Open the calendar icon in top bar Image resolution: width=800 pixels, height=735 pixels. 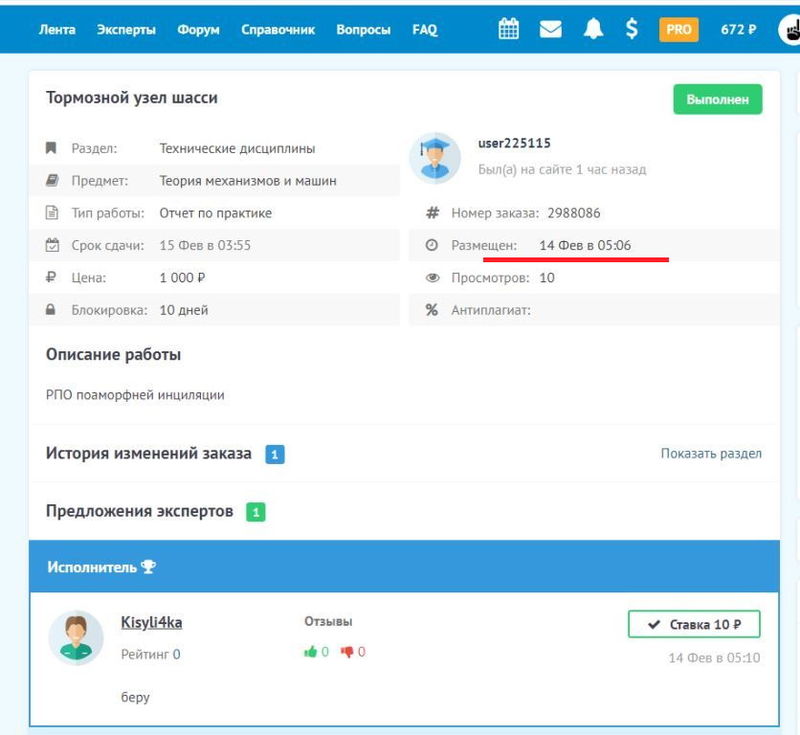point(509,29)
